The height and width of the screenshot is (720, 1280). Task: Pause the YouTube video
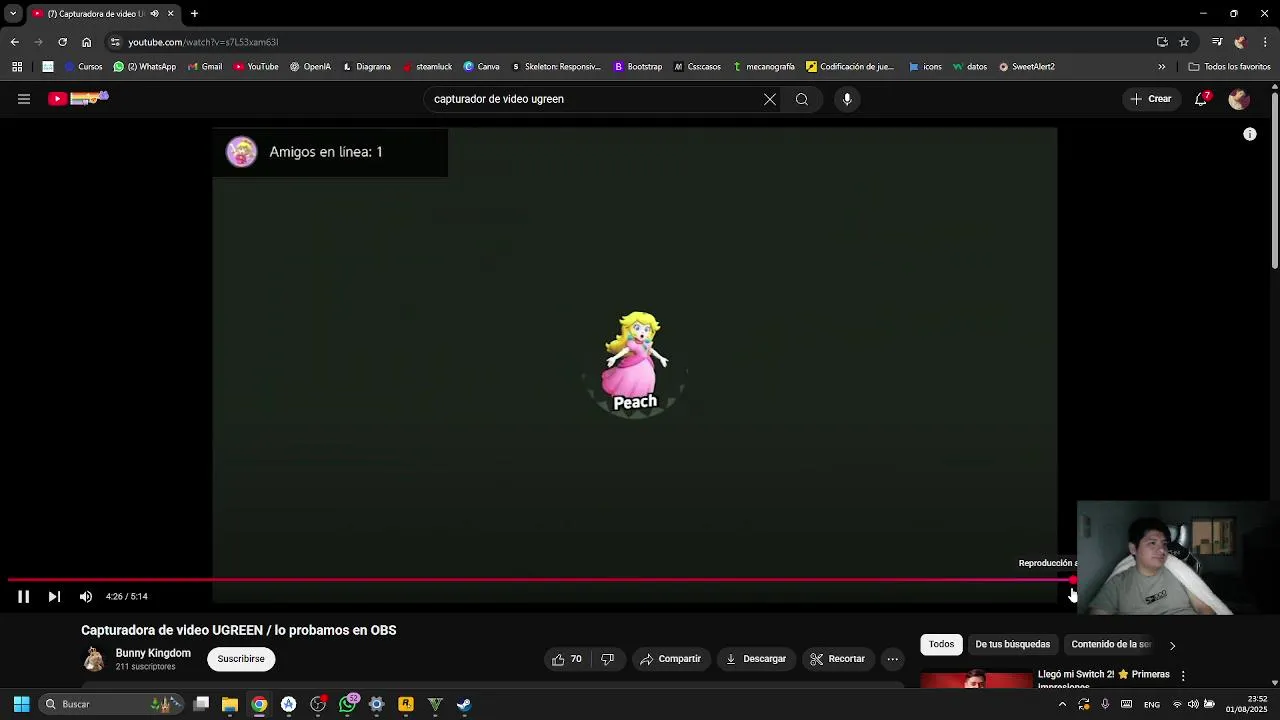(24, 596)
